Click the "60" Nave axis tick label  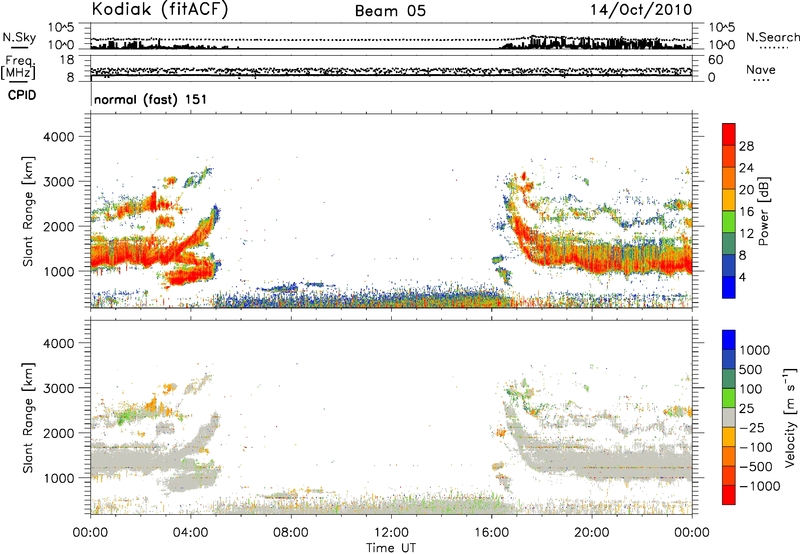point(715,60)
